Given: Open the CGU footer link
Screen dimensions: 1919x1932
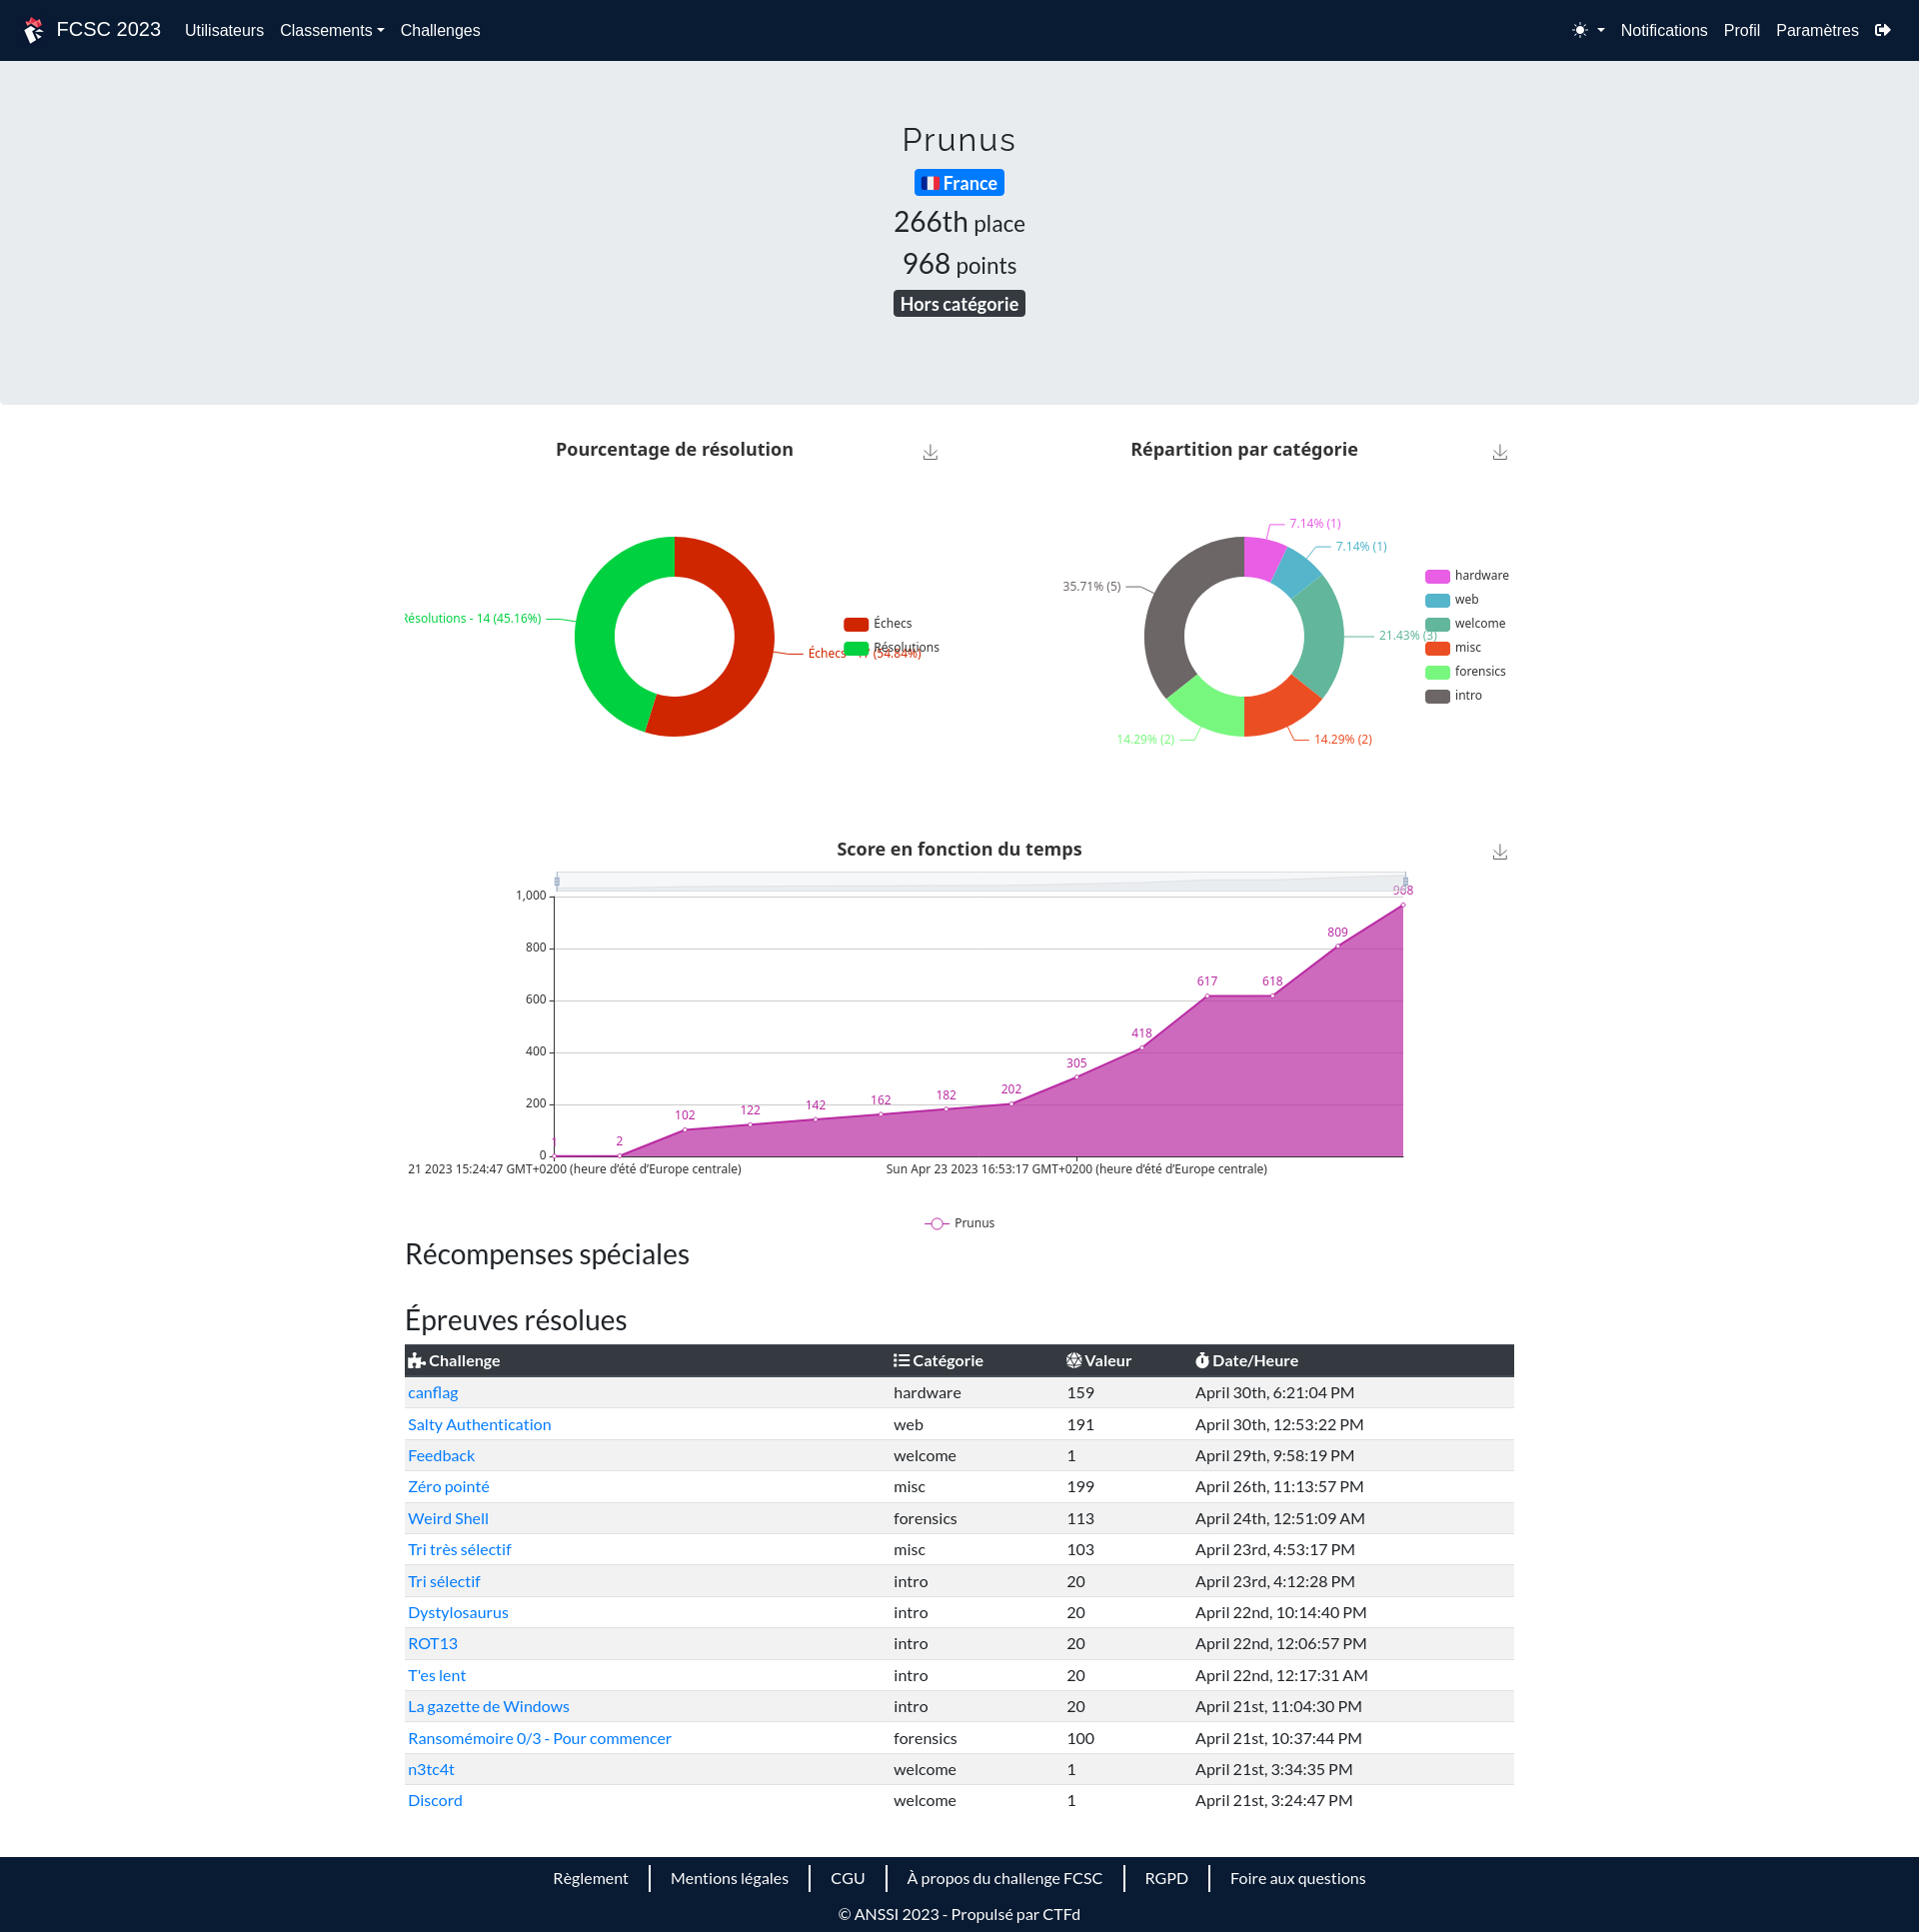Looking at the screenshot, I should click(x=847, y=1878).
